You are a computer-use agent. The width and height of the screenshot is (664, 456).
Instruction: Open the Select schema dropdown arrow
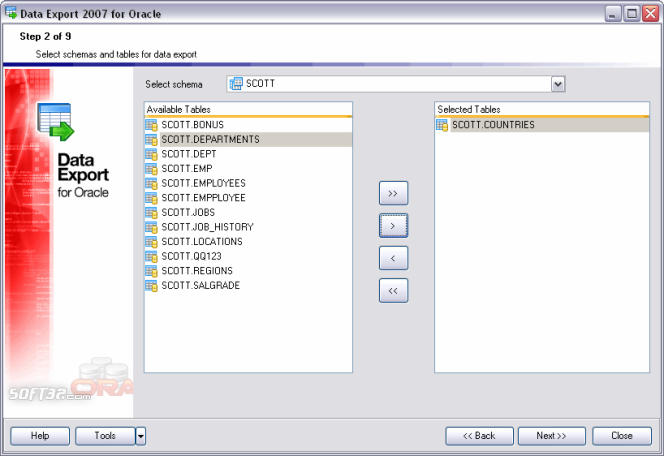[558, 84]
